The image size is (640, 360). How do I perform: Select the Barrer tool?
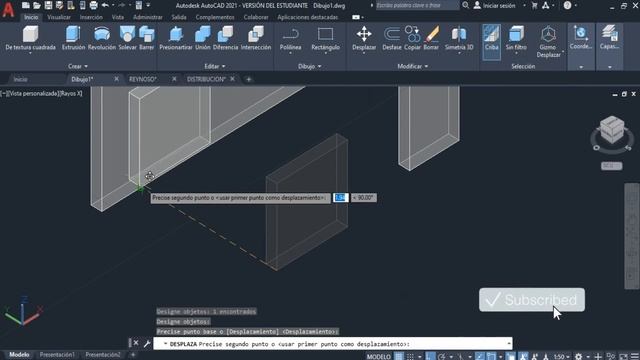(147, 38)
